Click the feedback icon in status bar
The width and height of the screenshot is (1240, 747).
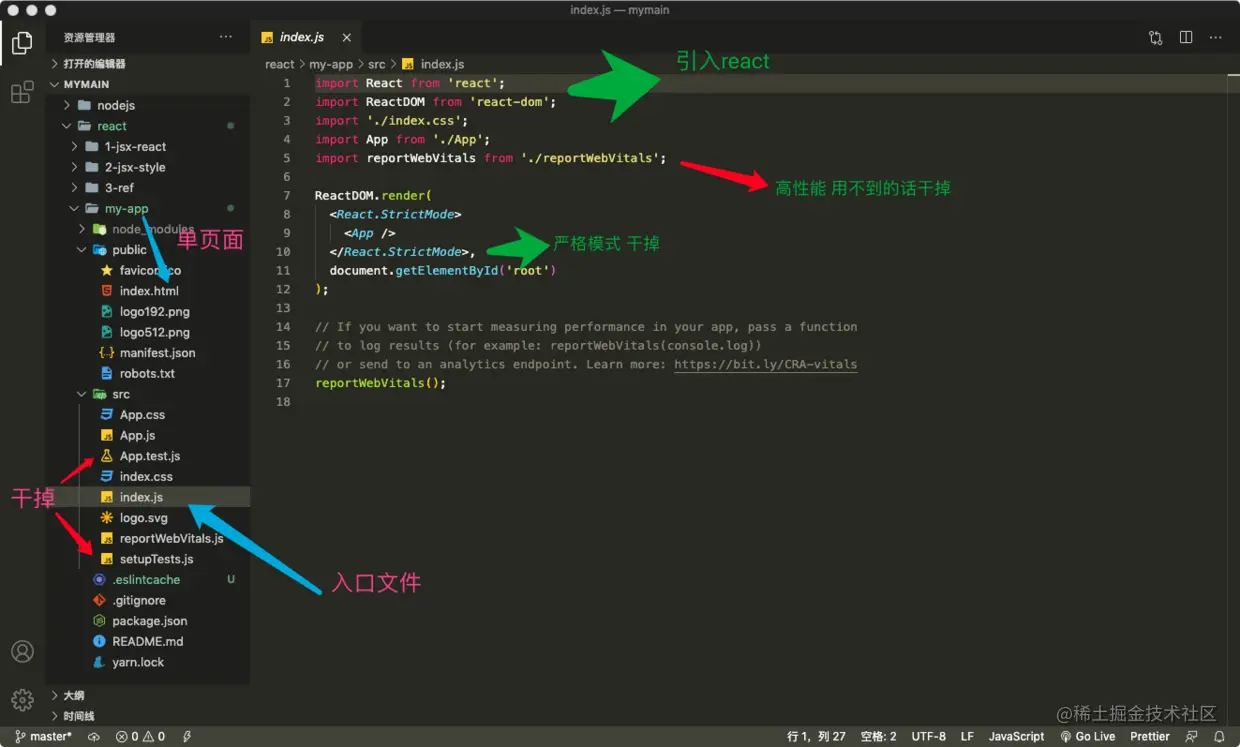click(1191, 736)
